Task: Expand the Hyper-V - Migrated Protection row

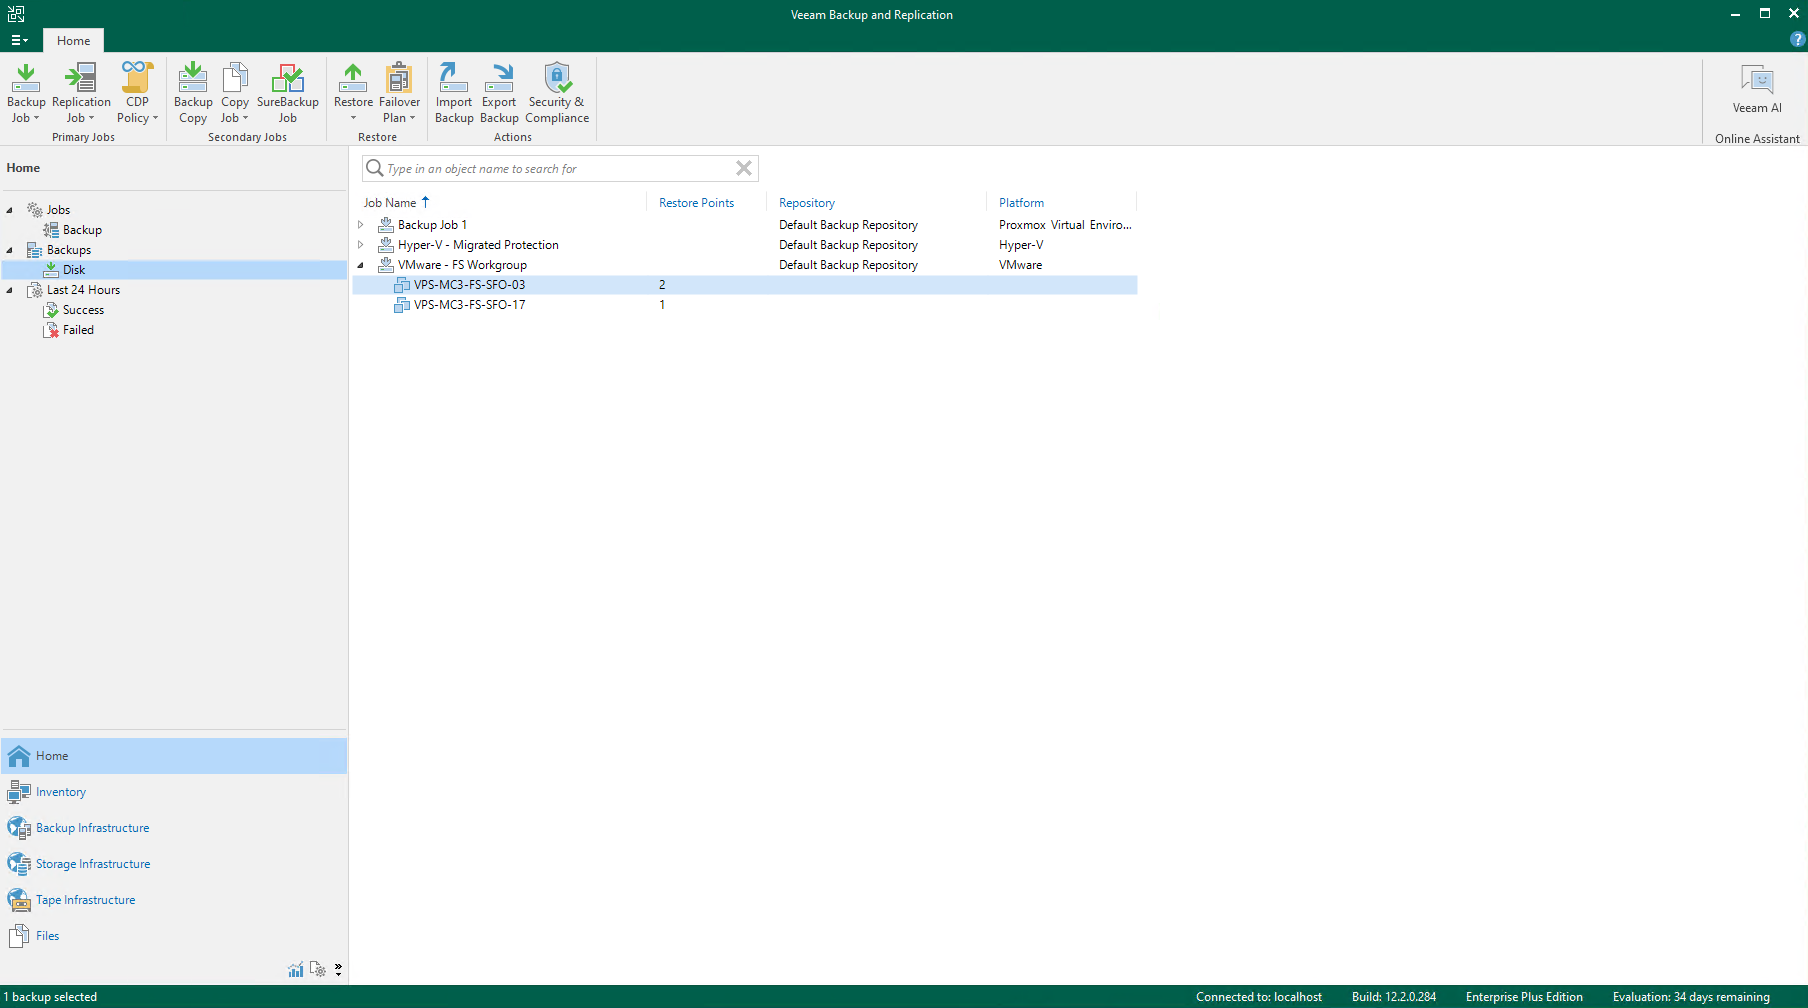Action: (361, 245)
